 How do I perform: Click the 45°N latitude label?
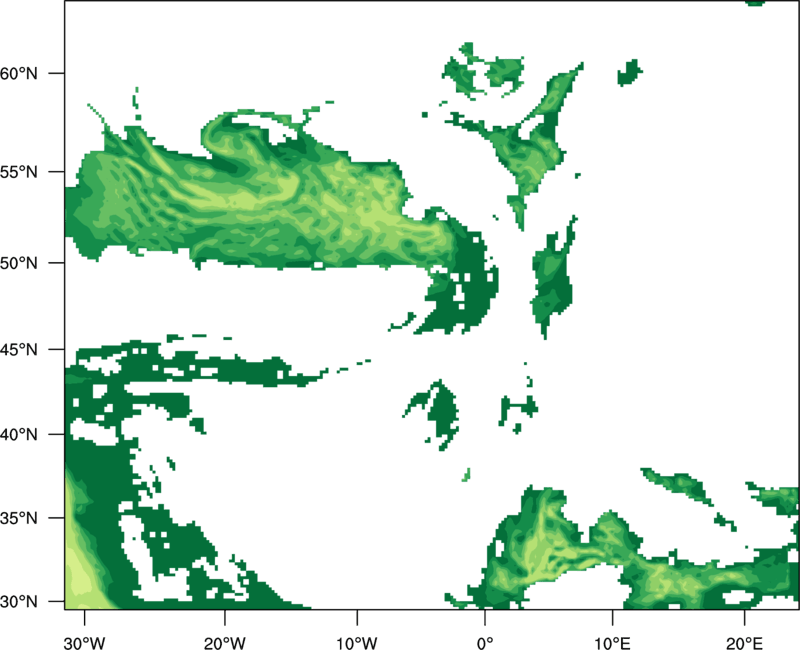tap(19, 349)
